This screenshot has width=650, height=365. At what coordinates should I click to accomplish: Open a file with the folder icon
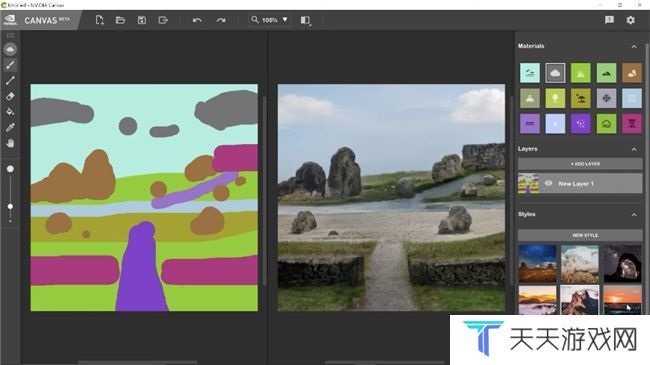[x=120, y=20]
